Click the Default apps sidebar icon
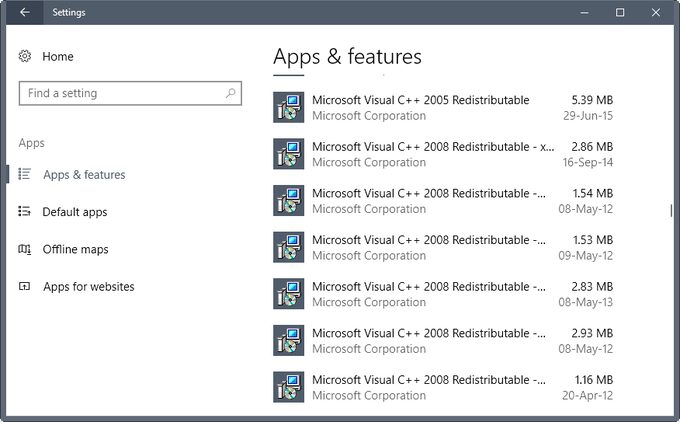 25,212
